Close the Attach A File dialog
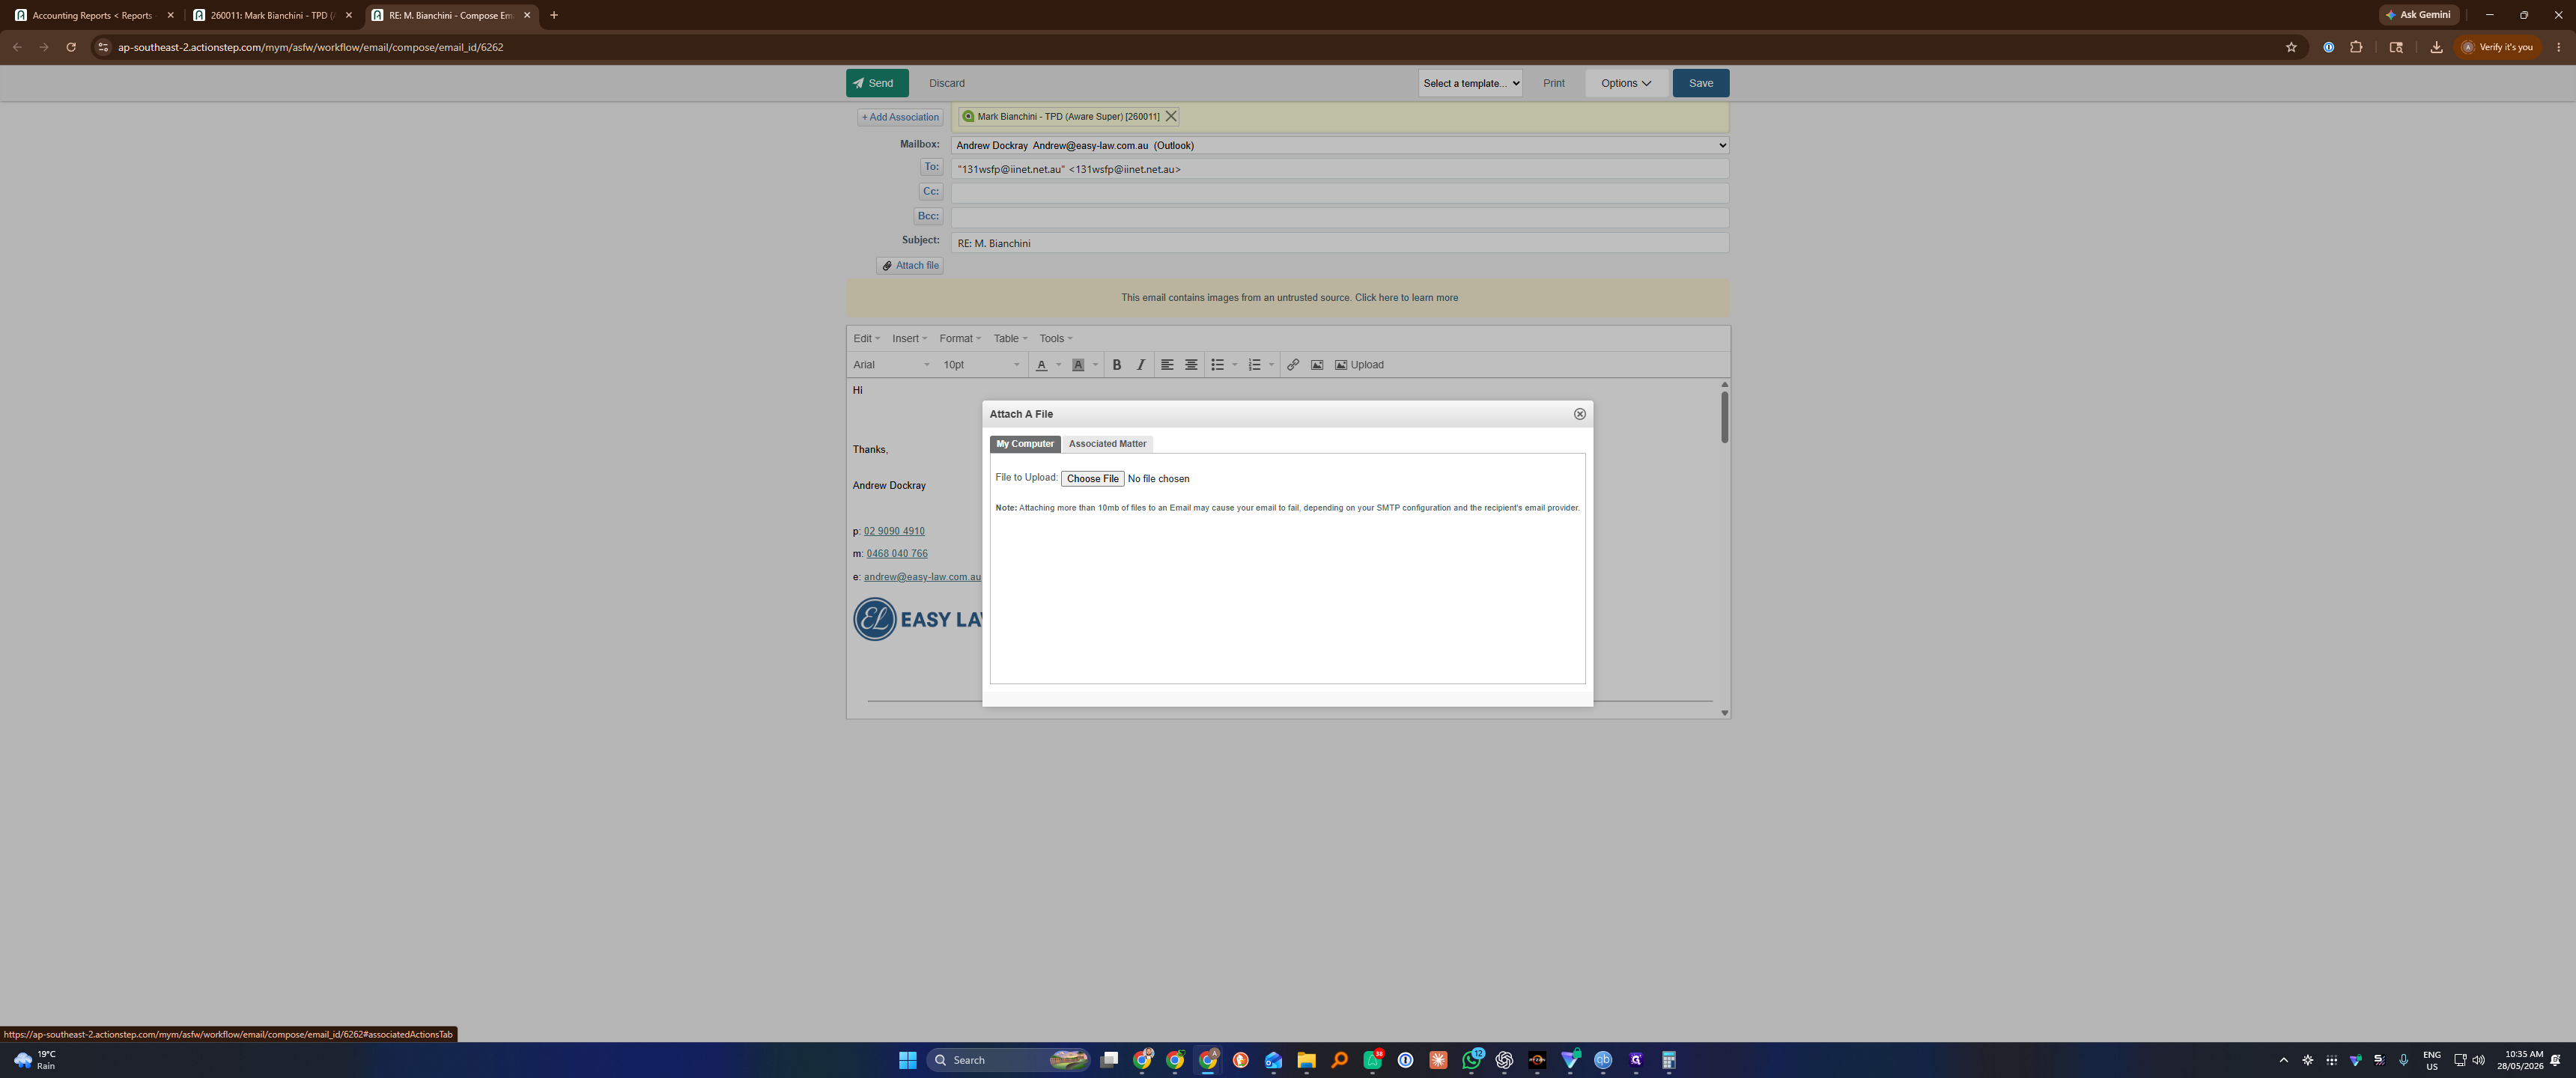This screenshot has width=2576, height=1078. tap(1579, 414)
